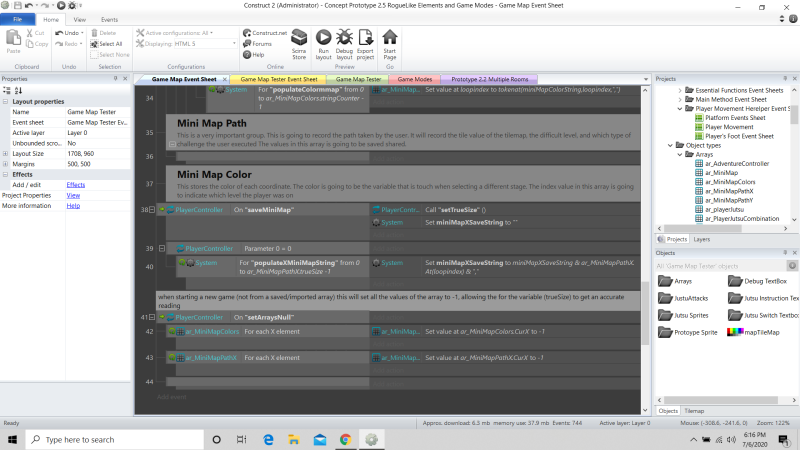Screen dimensions: 800x450
Task: Sort properties alphabetically icon
Action: 18,90
